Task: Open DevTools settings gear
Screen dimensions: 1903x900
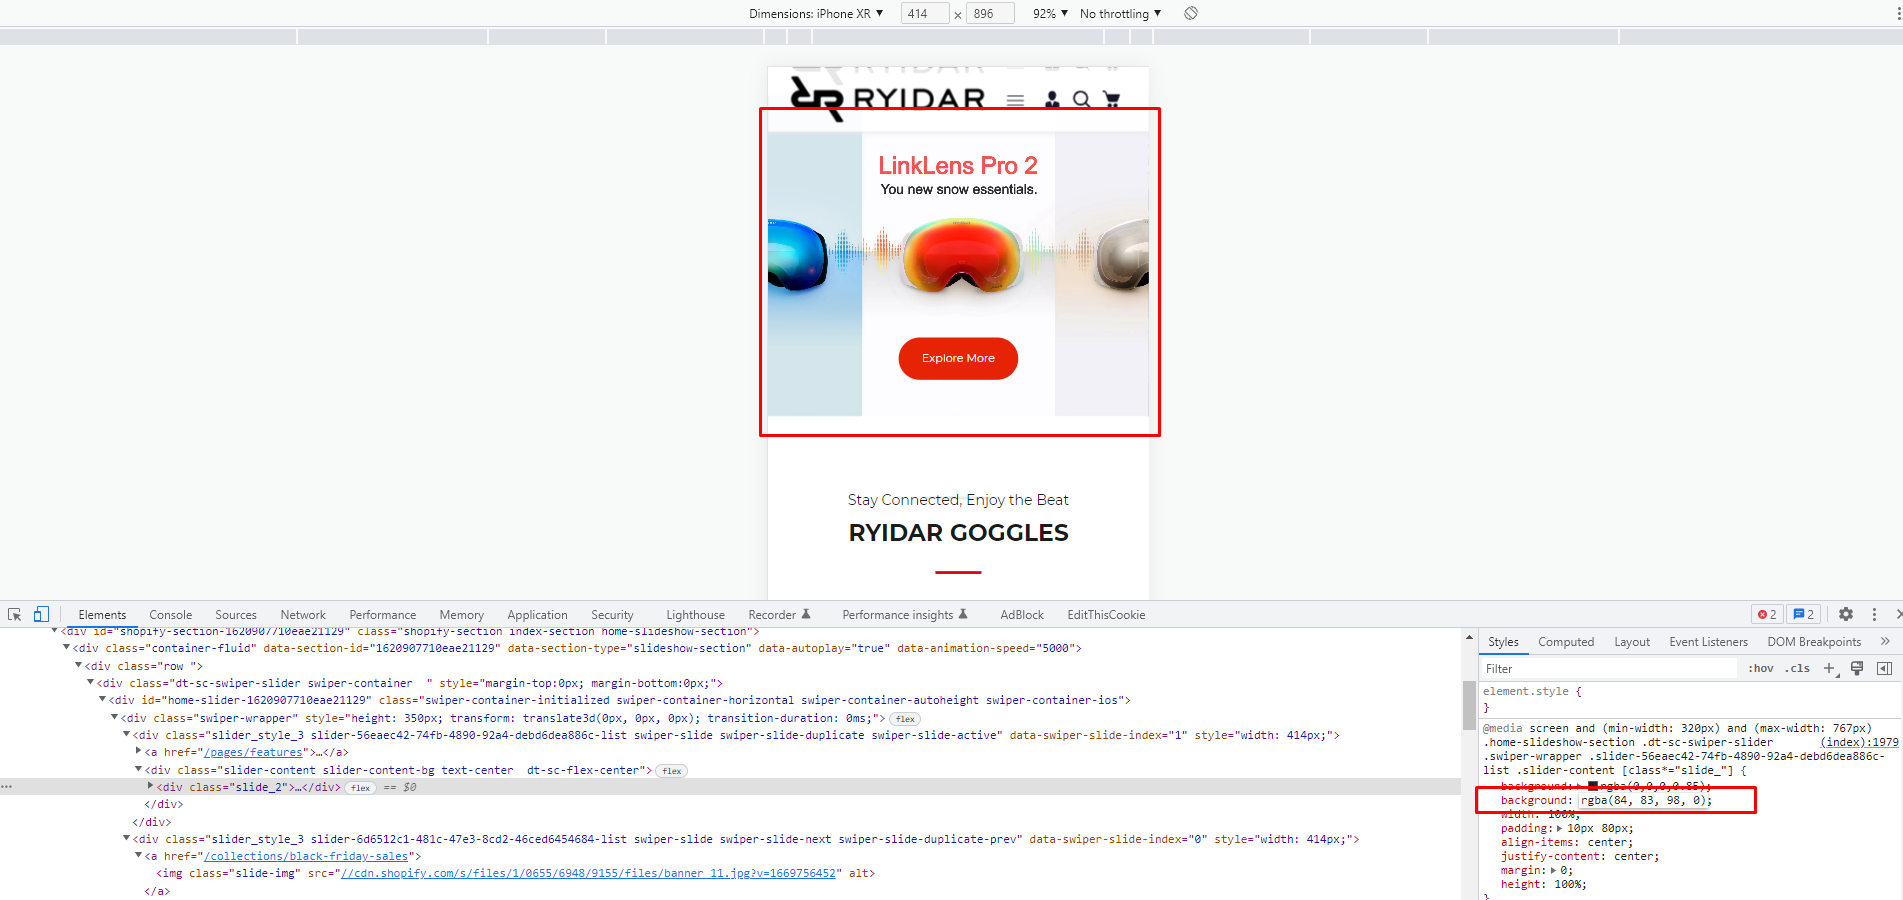Action: [1846, 614]
